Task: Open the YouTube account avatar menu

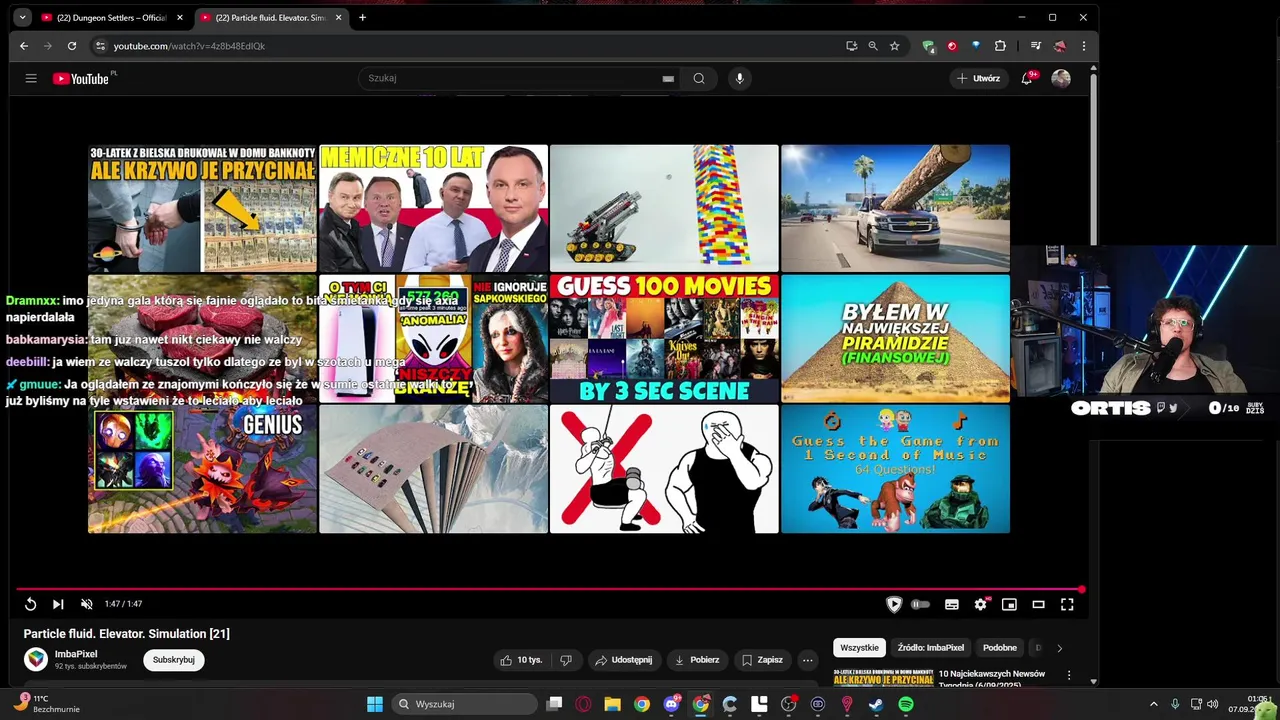Action: [x=1061, y=78]
